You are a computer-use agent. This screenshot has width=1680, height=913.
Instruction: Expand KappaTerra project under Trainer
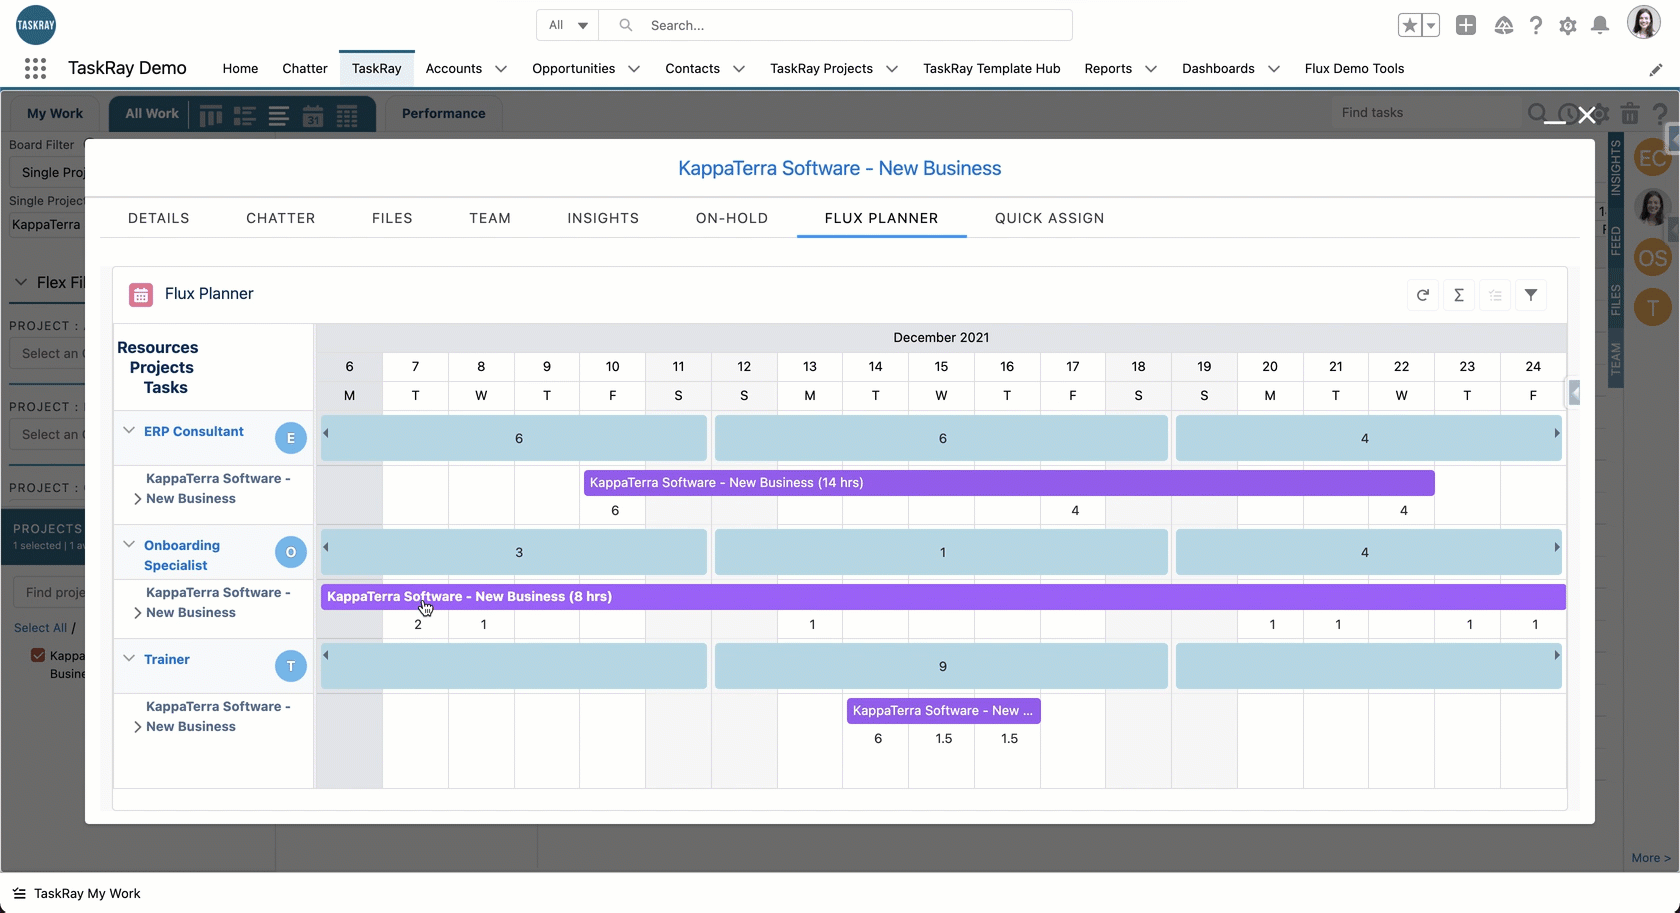point(137,727)
